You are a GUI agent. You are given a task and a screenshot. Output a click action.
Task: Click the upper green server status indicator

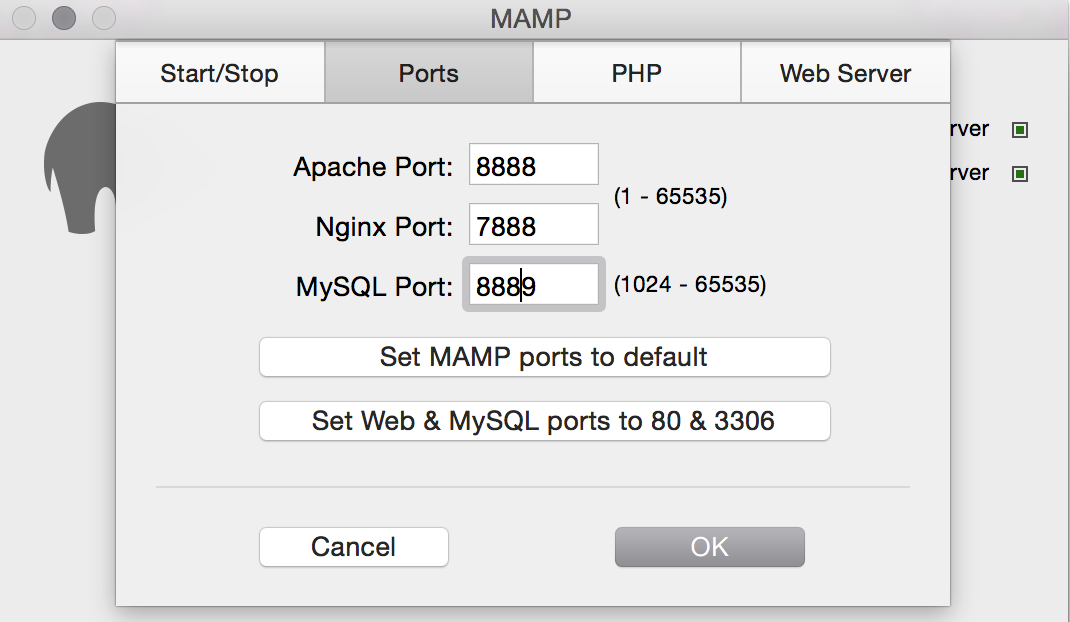(1020, 130)
